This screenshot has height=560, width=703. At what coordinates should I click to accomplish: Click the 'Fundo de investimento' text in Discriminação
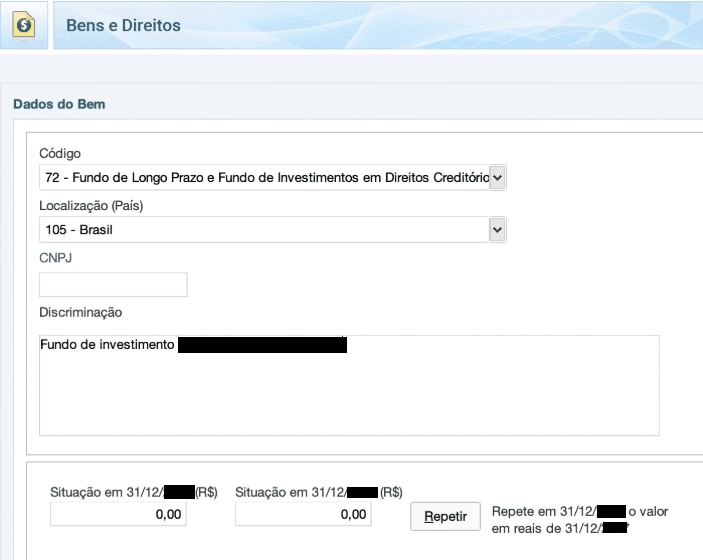coord(108,346)
